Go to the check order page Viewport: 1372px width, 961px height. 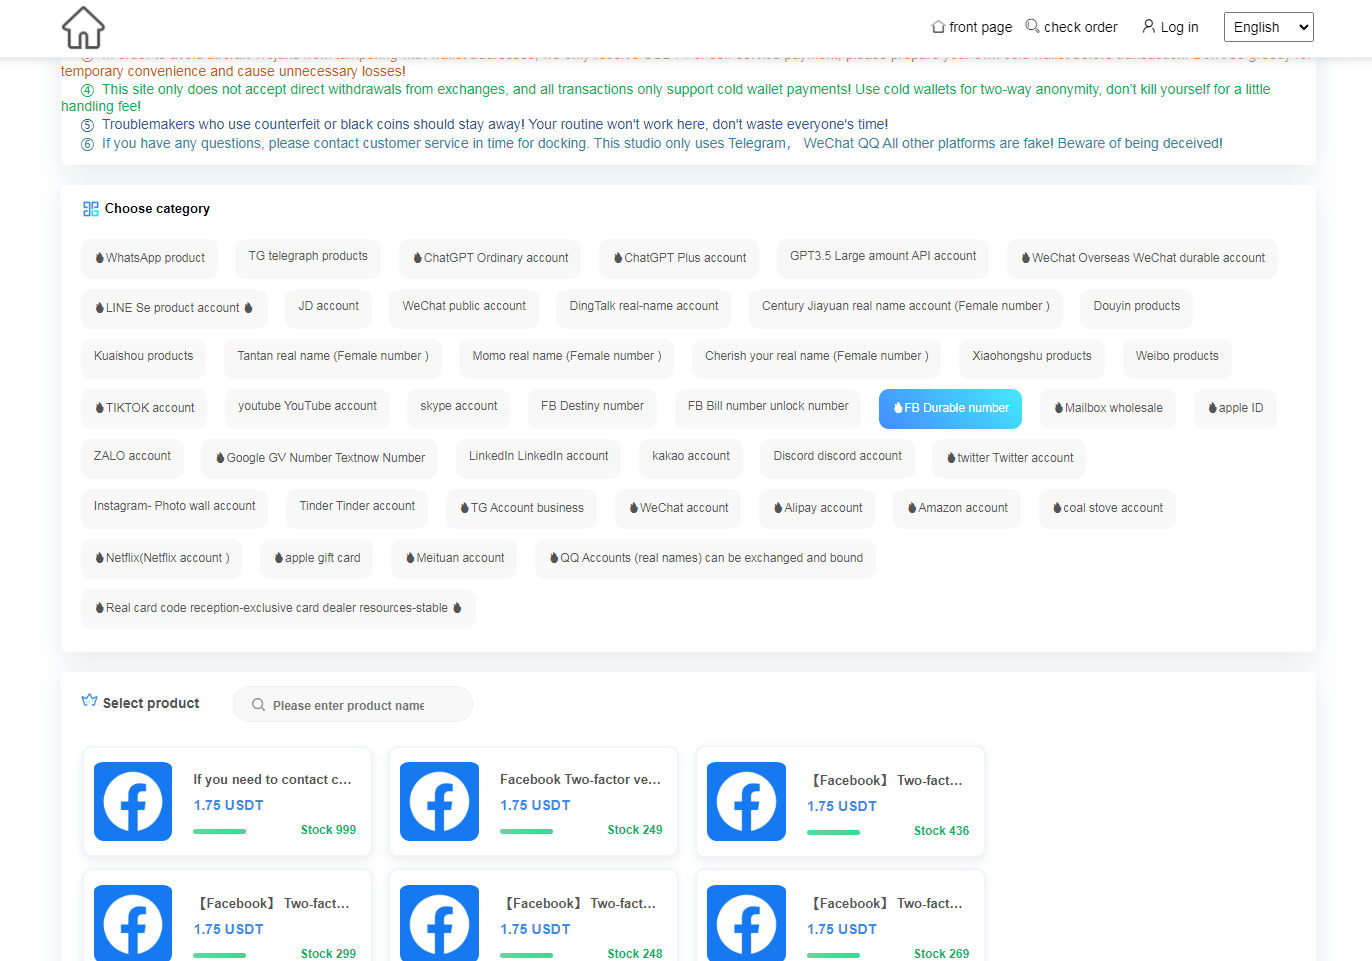tap(1080, 27)
